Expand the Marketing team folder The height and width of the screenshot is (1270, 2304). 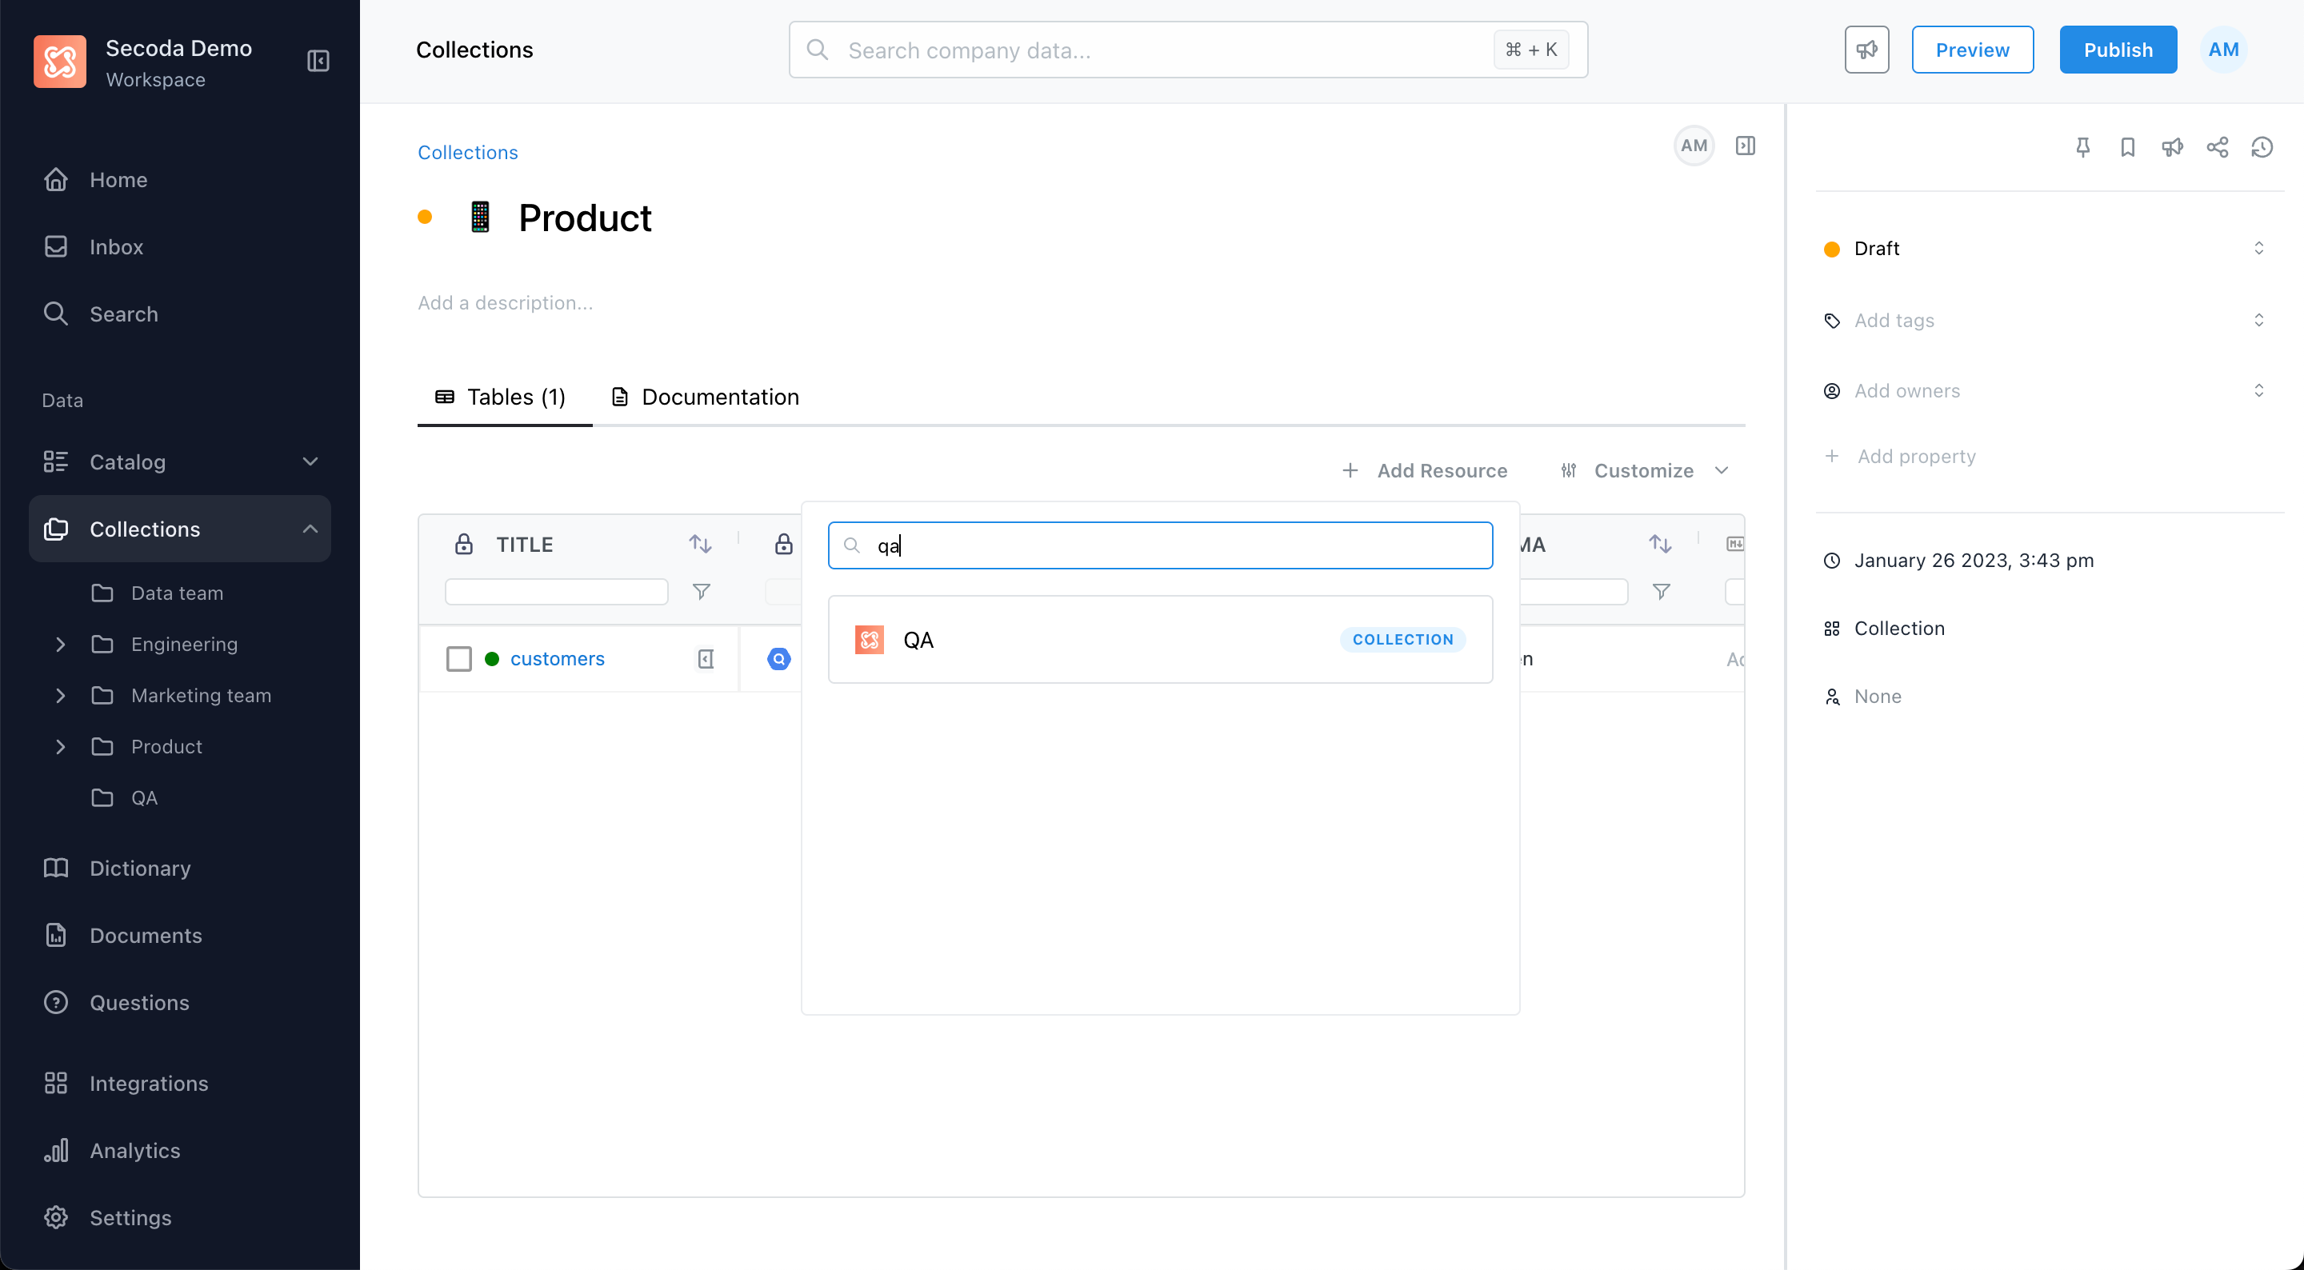coord(60,695)
